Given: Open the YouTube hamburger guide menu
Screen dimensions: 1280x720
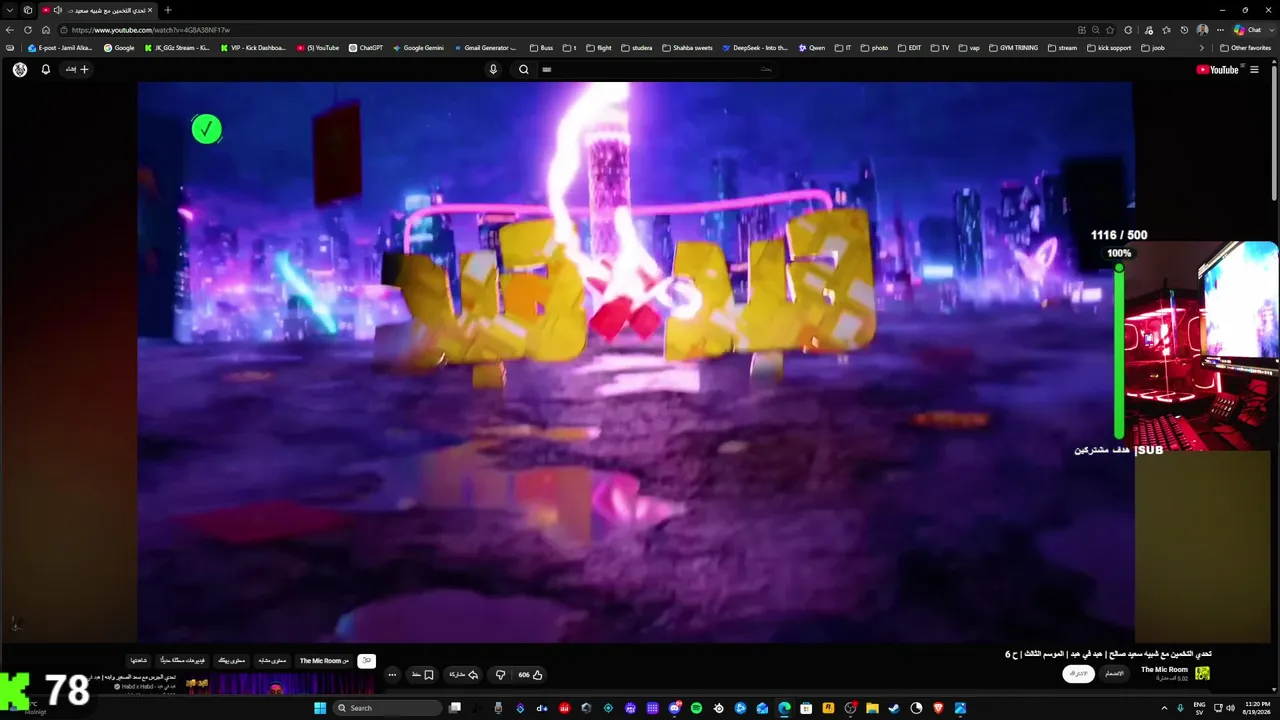Looking at the screenshot, I should coord(1254,70).
